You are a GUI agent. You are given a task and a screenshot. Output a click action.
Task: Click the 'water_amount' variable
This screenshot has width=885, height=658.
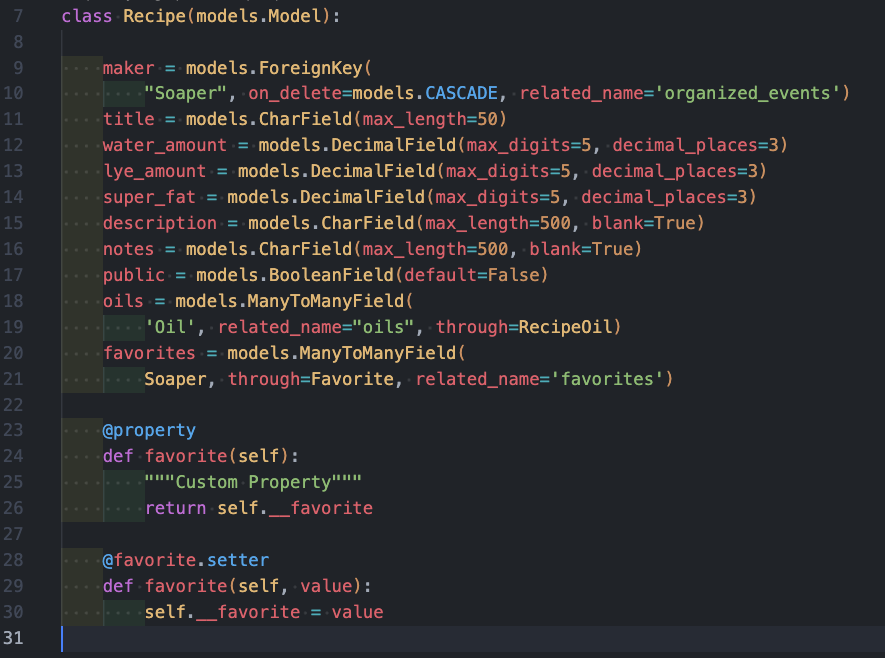(x=164, y=145)
